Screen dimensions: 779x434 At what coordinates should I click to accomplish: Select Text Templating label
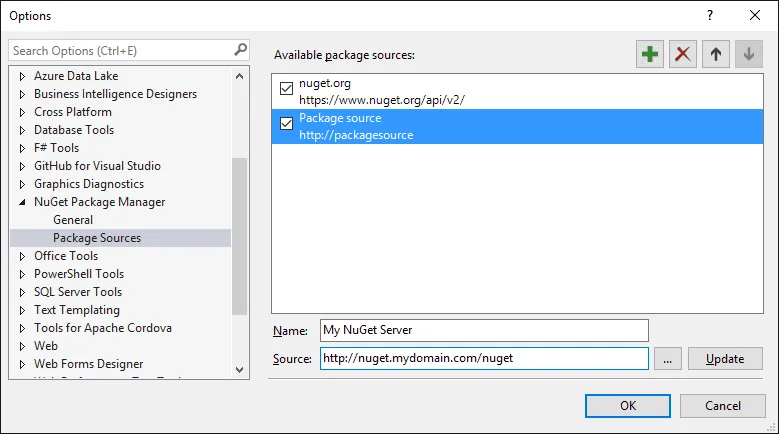click(x=77, y=310)
